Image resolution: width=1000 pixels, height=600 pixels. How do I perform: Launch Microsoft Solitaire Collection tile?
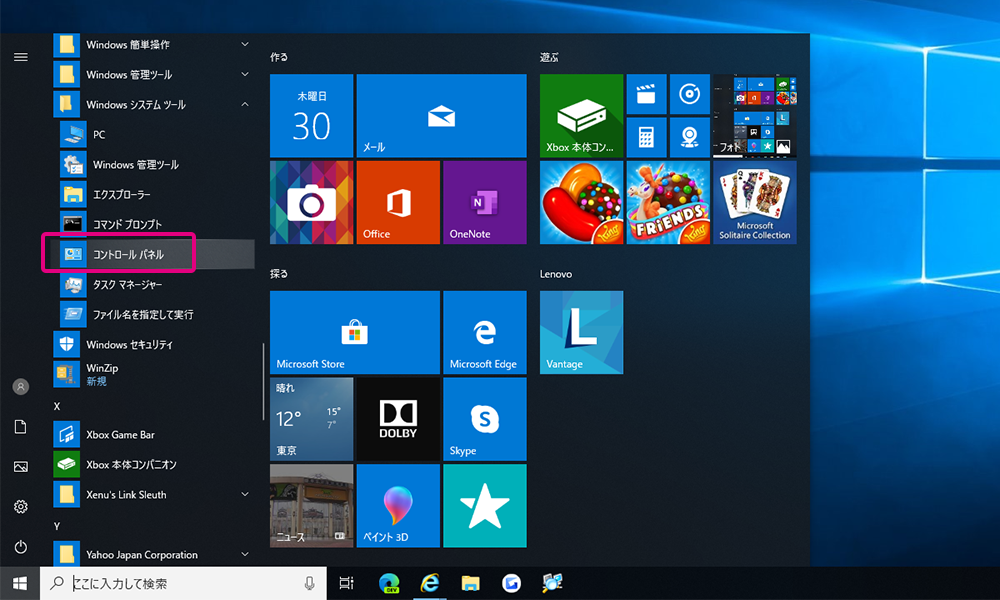point(754,202)
